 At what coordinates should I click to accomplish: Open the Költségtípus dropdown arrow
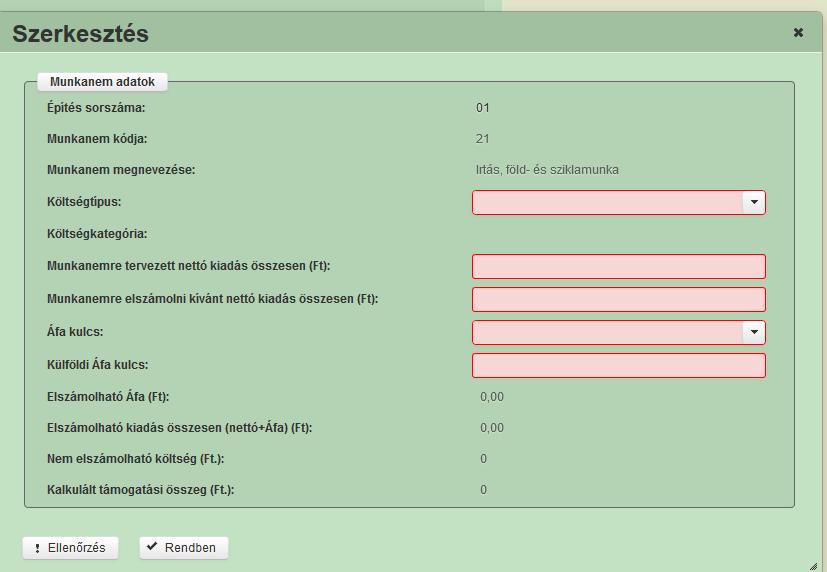coord(754,202)
